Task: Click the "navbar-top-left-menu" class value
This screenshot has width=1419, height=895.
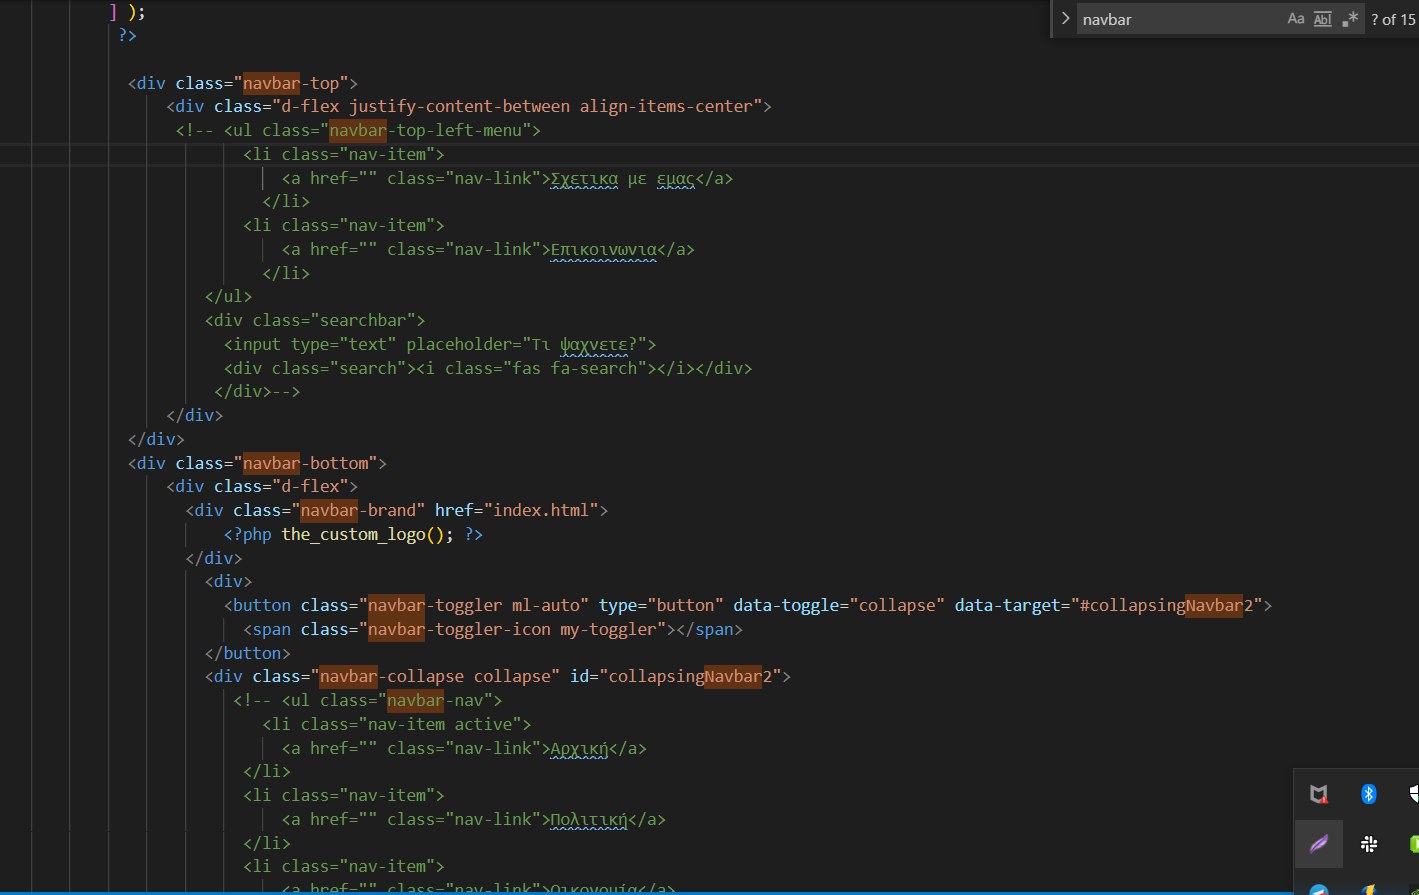Action: click(x=426, y=130)
